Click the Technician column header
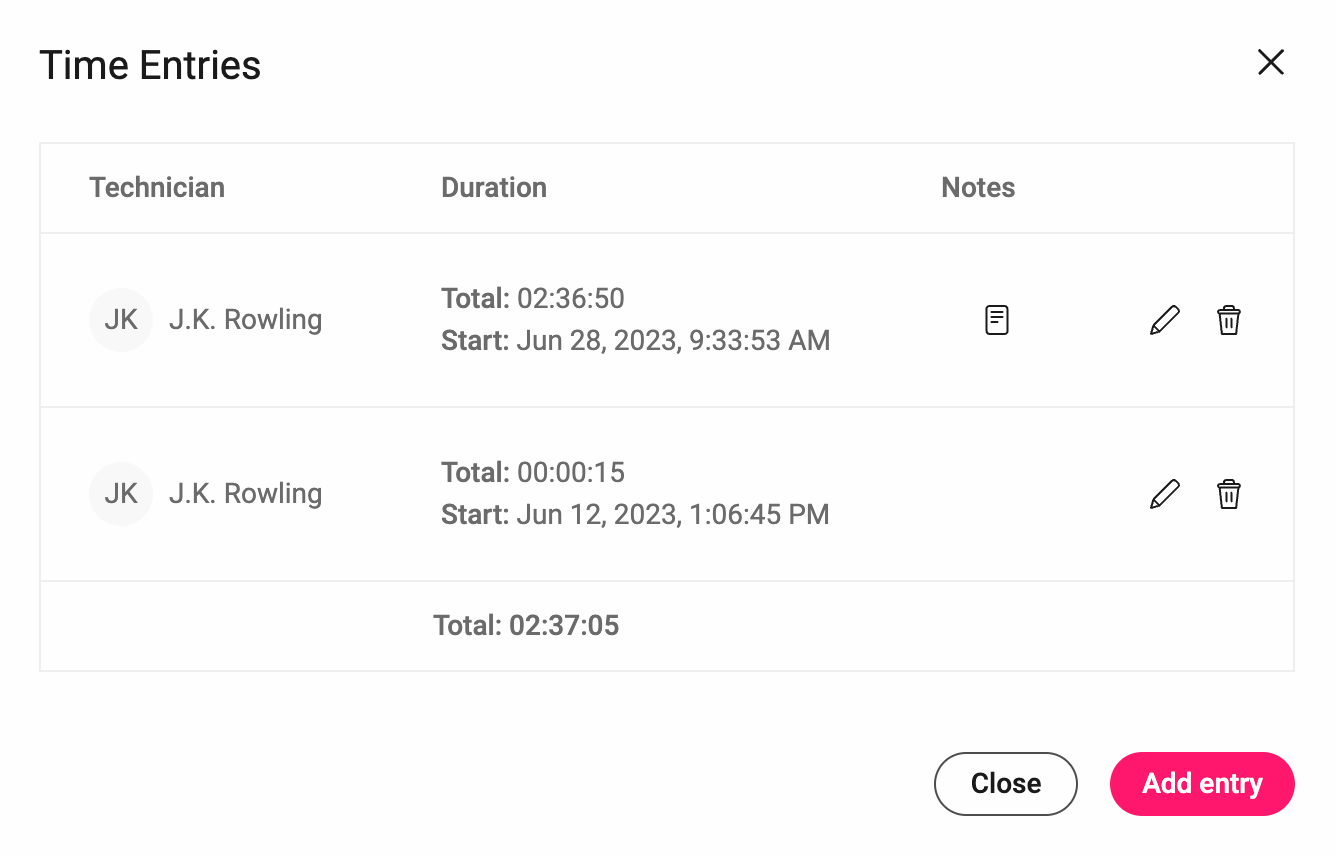Viewport: 1336px width, 856px height. (x=157, y=188)
